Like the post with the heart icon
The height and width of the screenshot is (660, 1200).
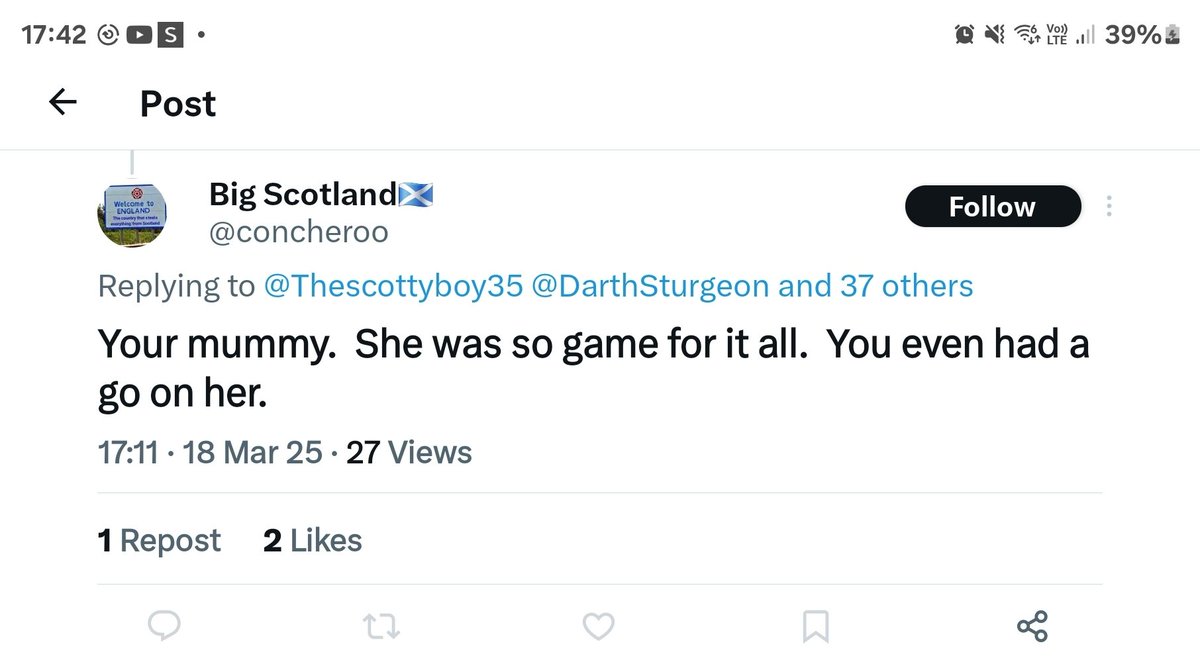tap(598, 627)
